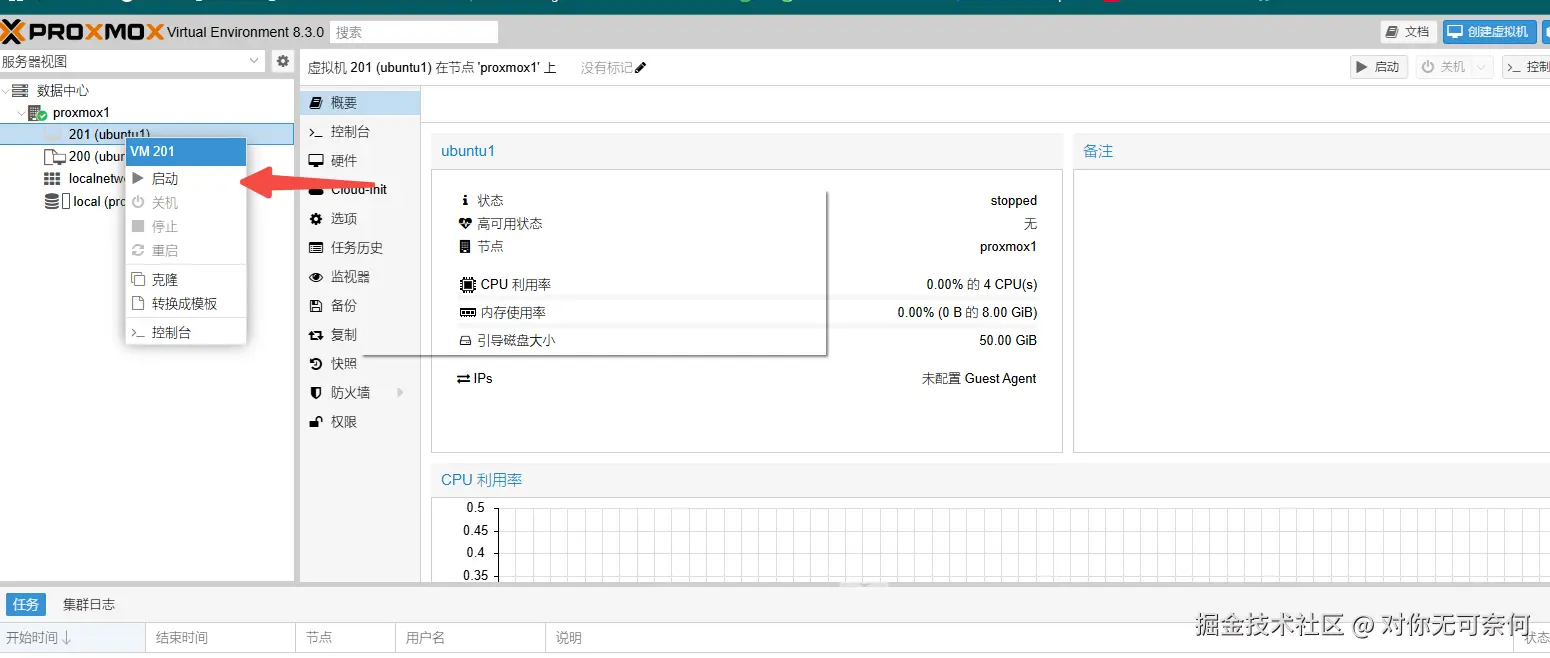Click the clone icon in context menu

tap(138, 279)
